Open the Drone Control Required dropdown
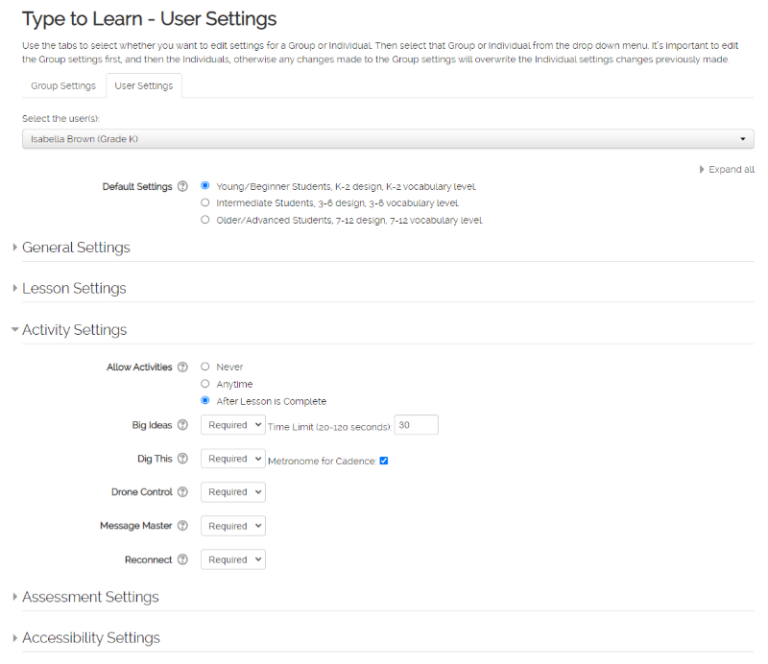768x664 pixels. [x=233, y=493]
